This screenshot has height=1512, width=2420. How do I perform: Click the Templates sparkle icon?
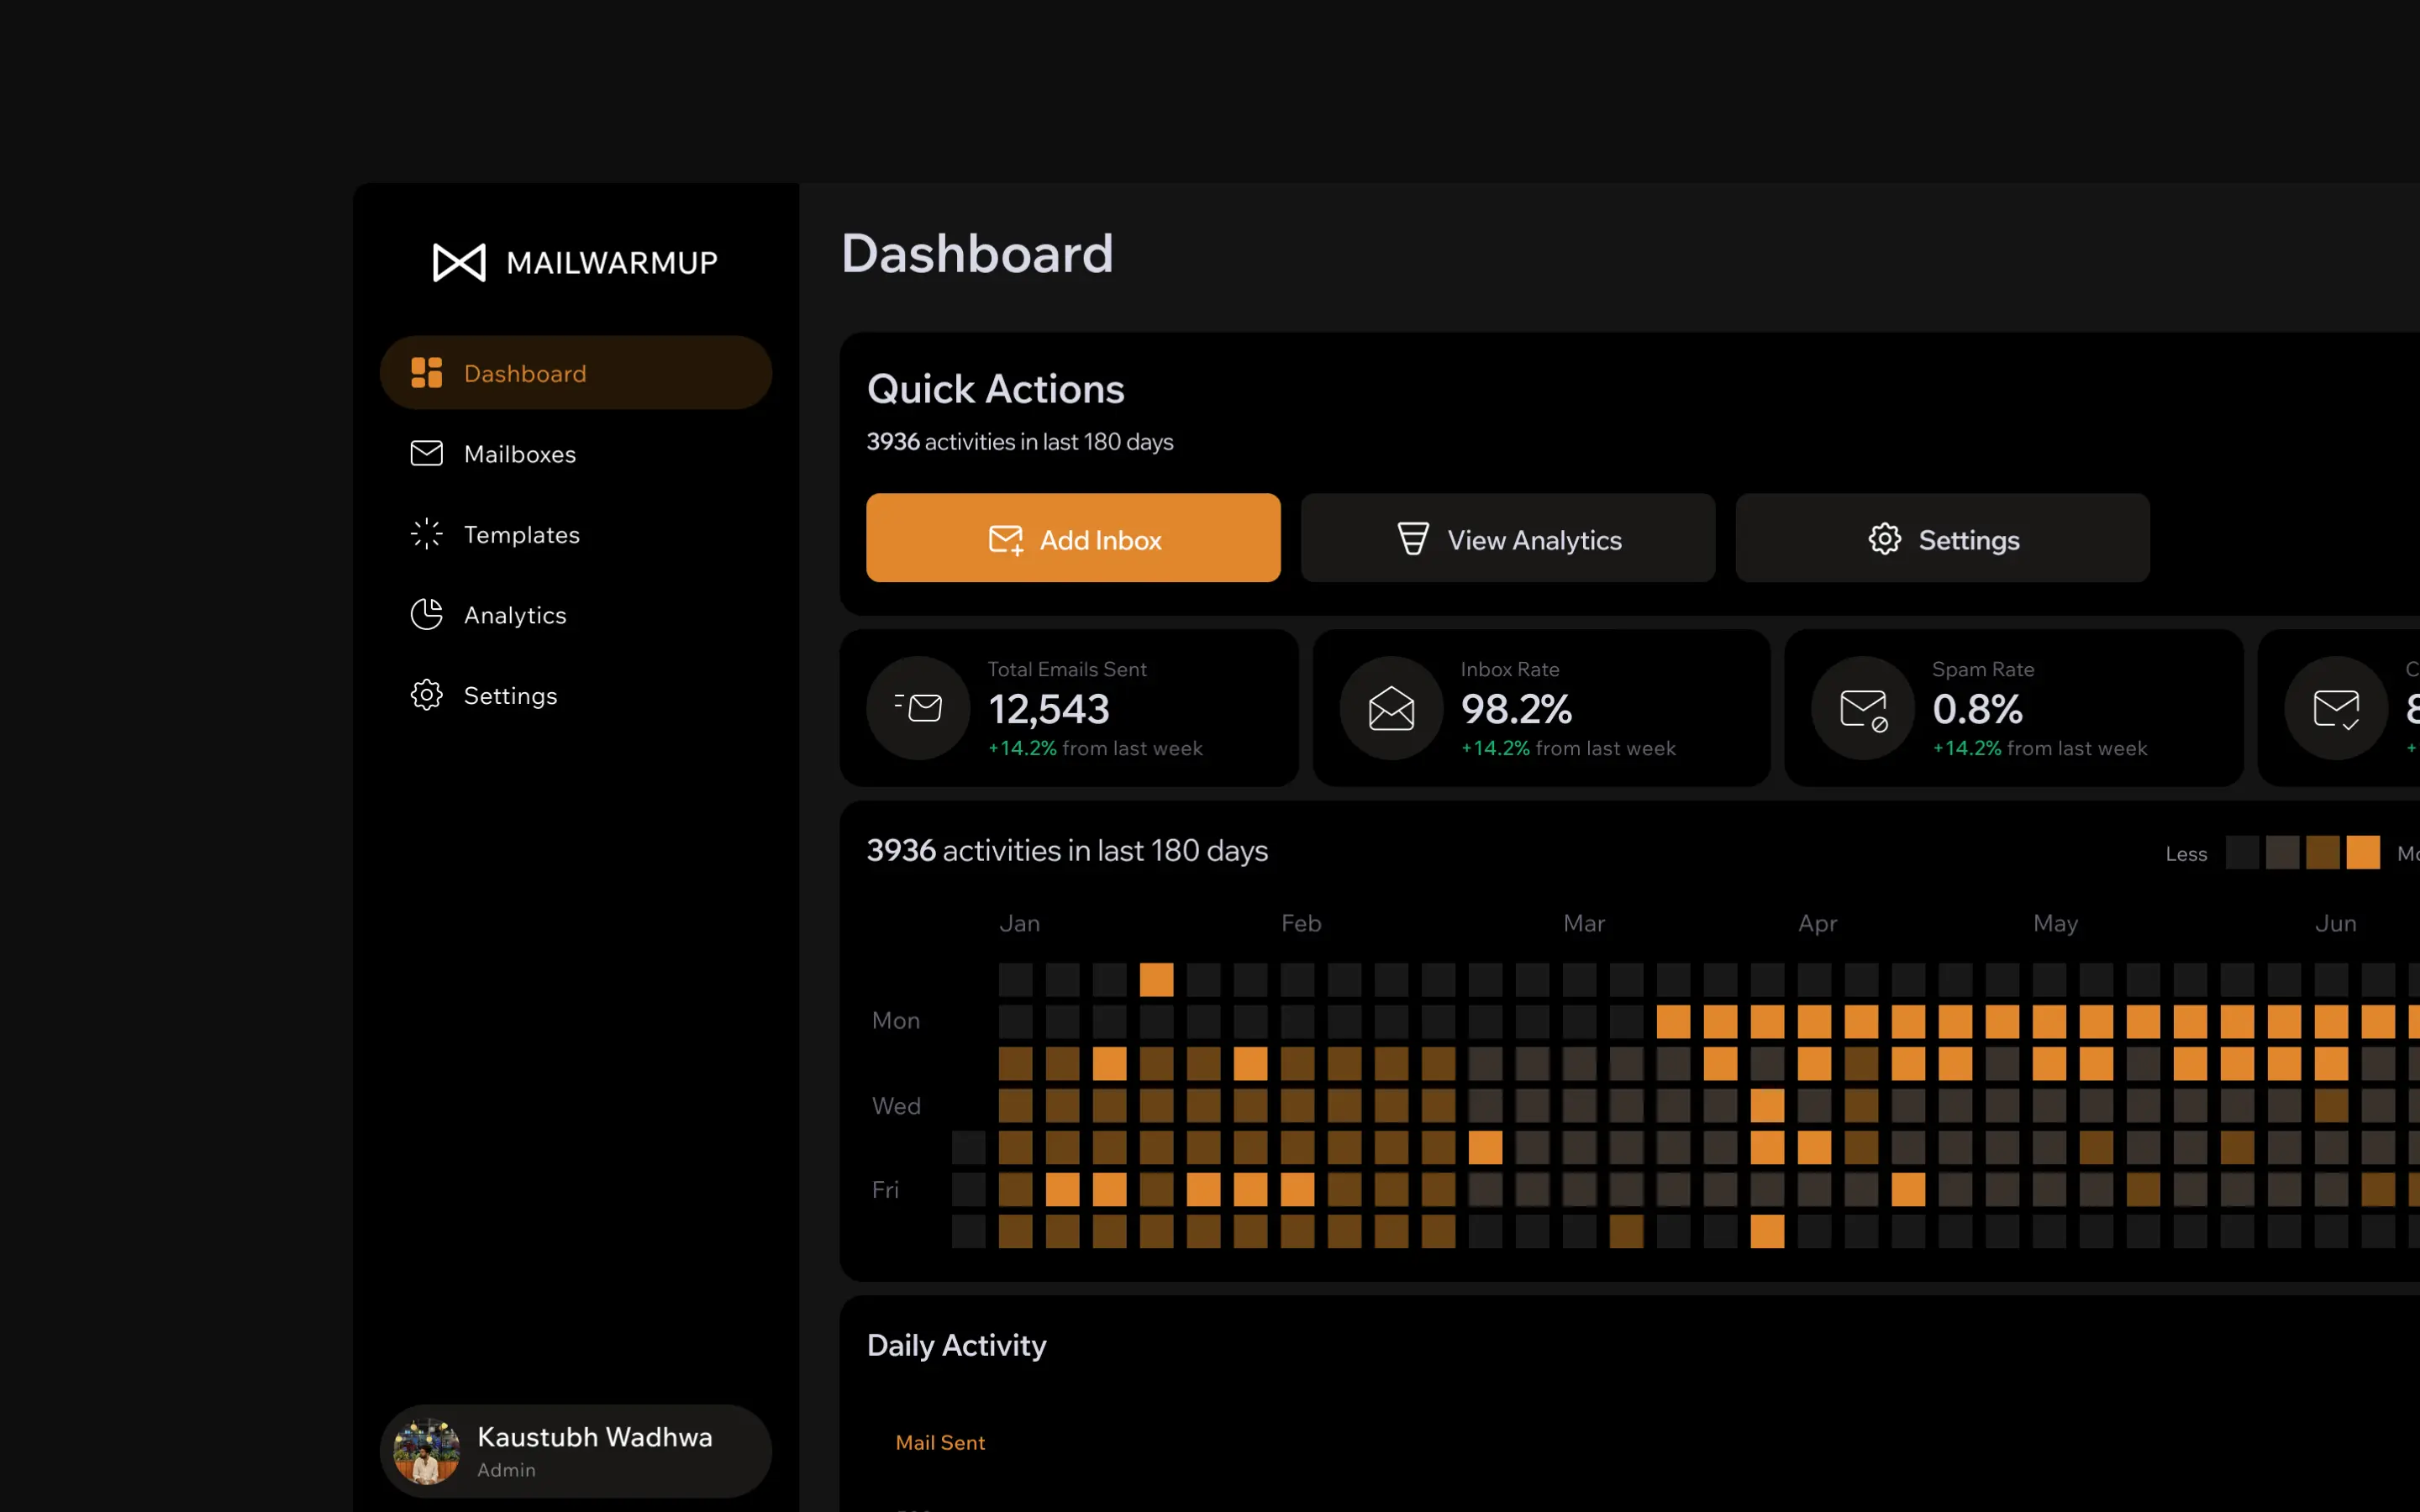[426, 534]
